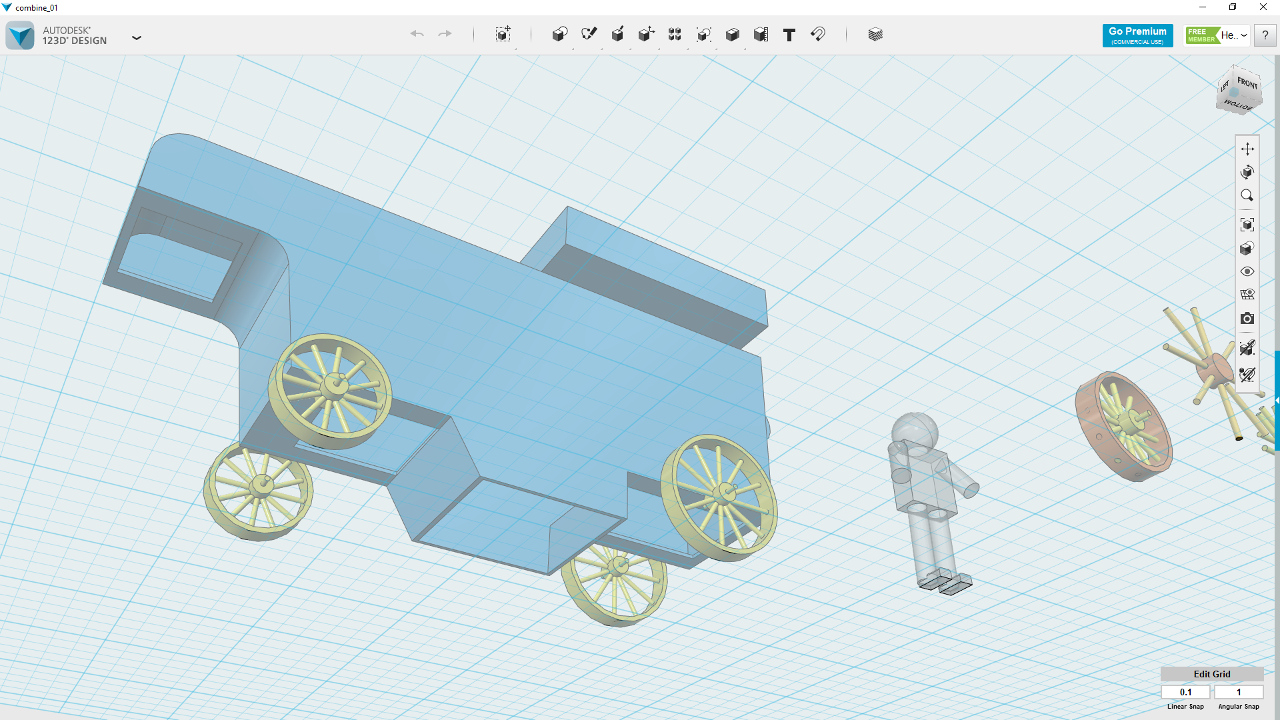Screen dimensions: 1280x720
Task: Open the Material tool icon
Action: click(876, 34)
